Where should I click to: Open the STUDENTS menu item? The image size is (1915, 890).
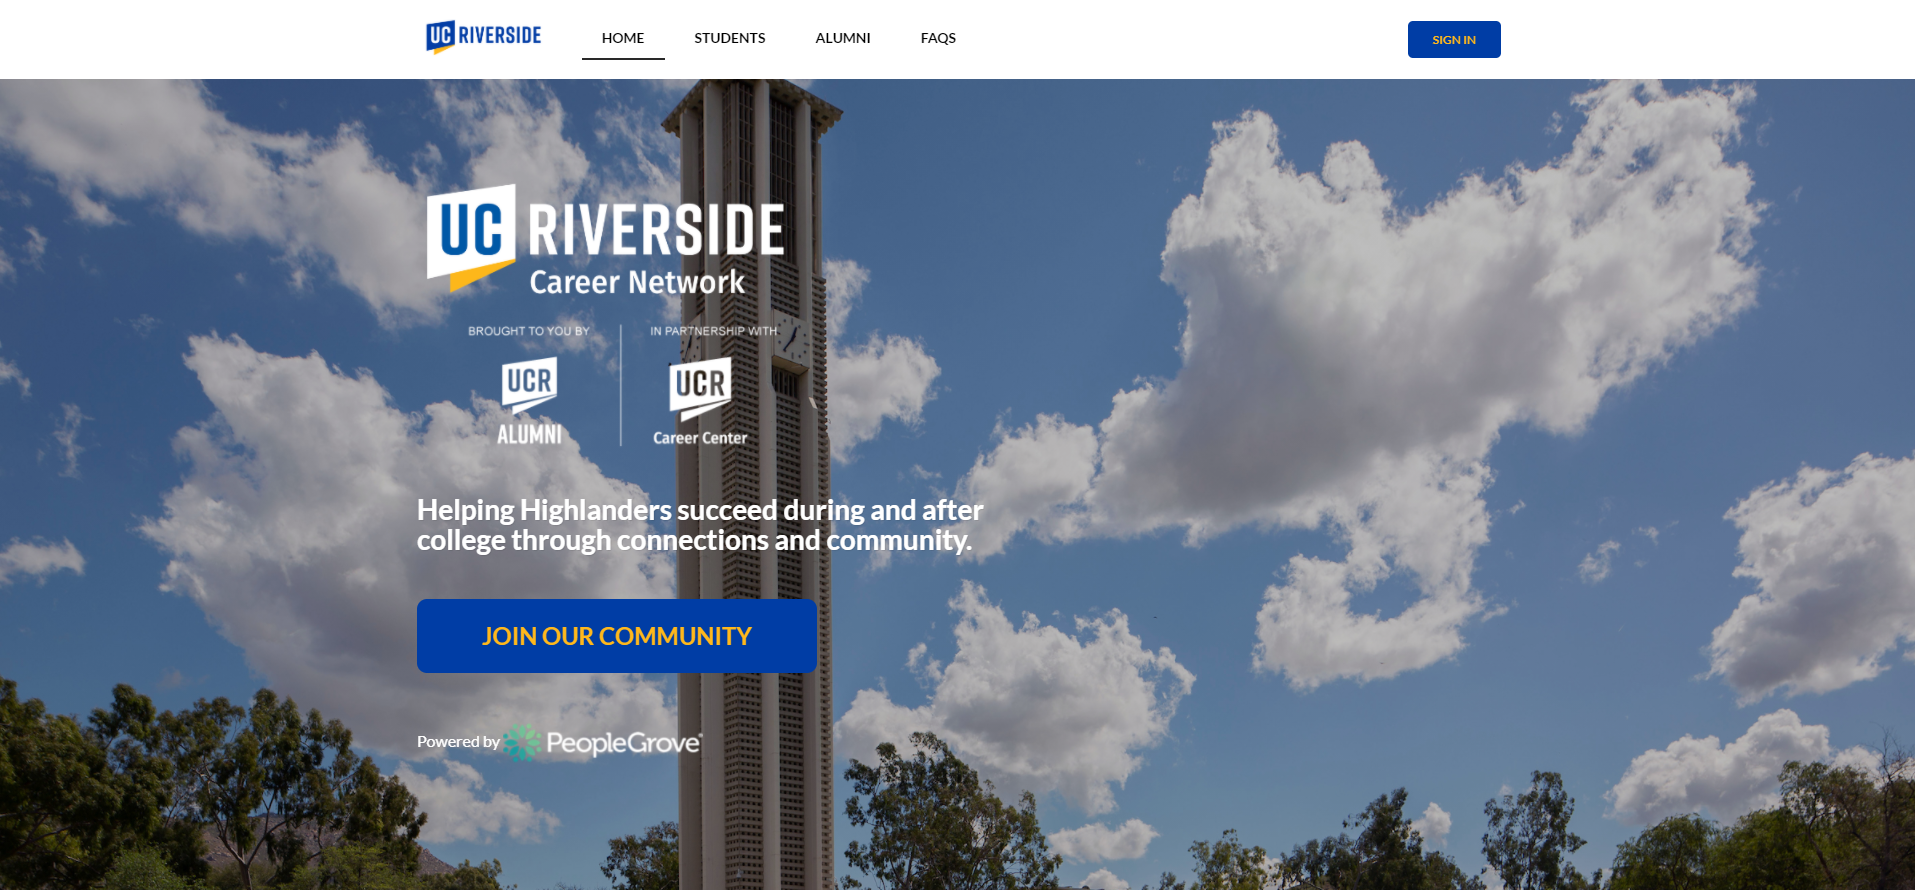click(x=729, y=38)
